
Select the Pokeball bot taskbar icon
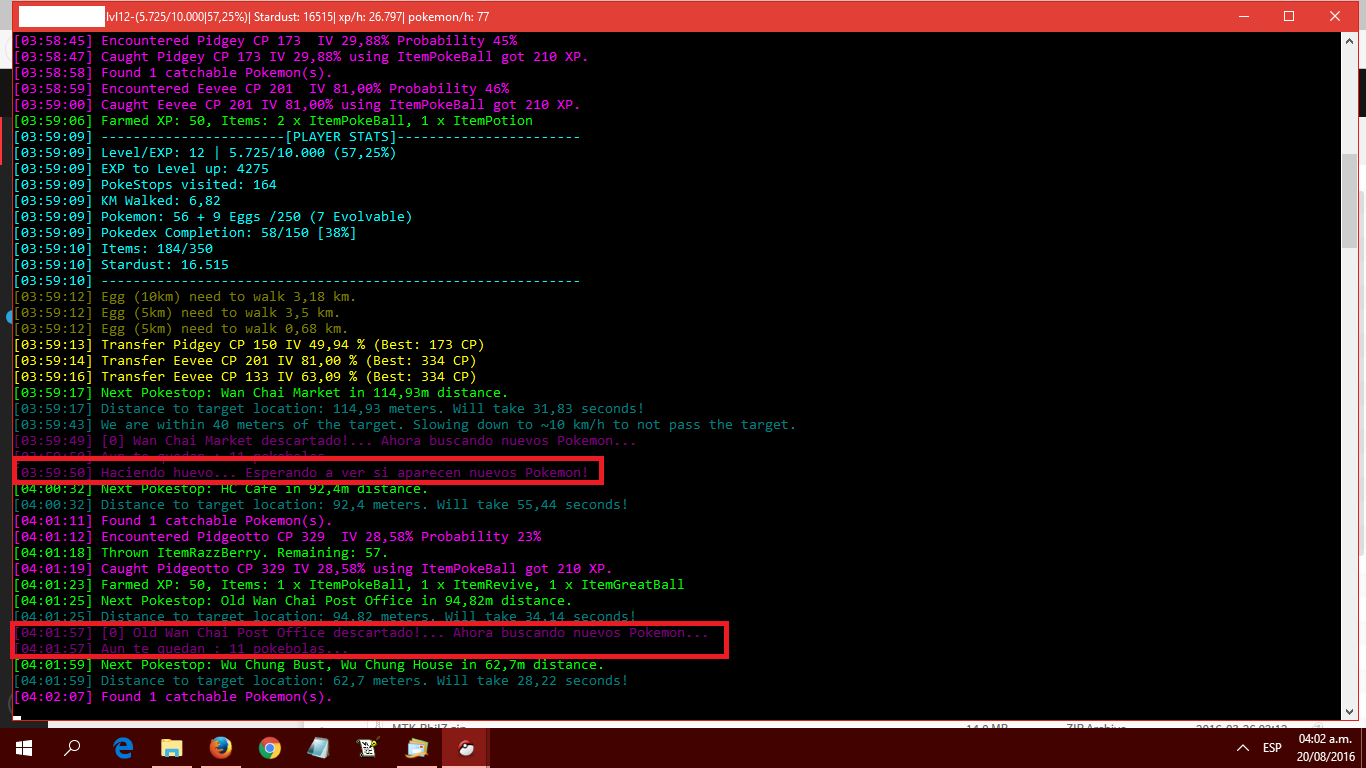(465, 747)
